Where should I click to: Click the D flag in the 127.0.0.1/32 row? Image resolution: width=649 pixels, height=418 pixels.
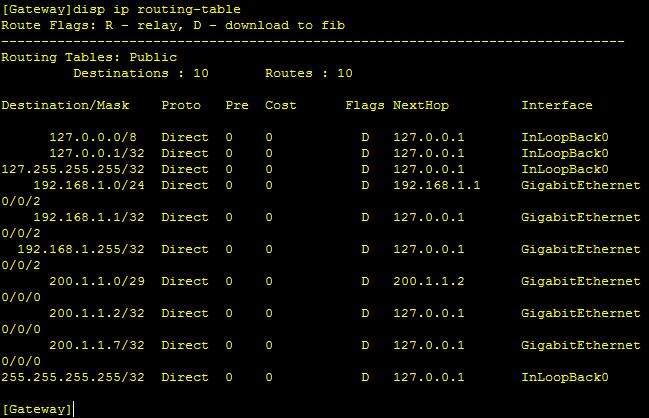click(365, 153)
